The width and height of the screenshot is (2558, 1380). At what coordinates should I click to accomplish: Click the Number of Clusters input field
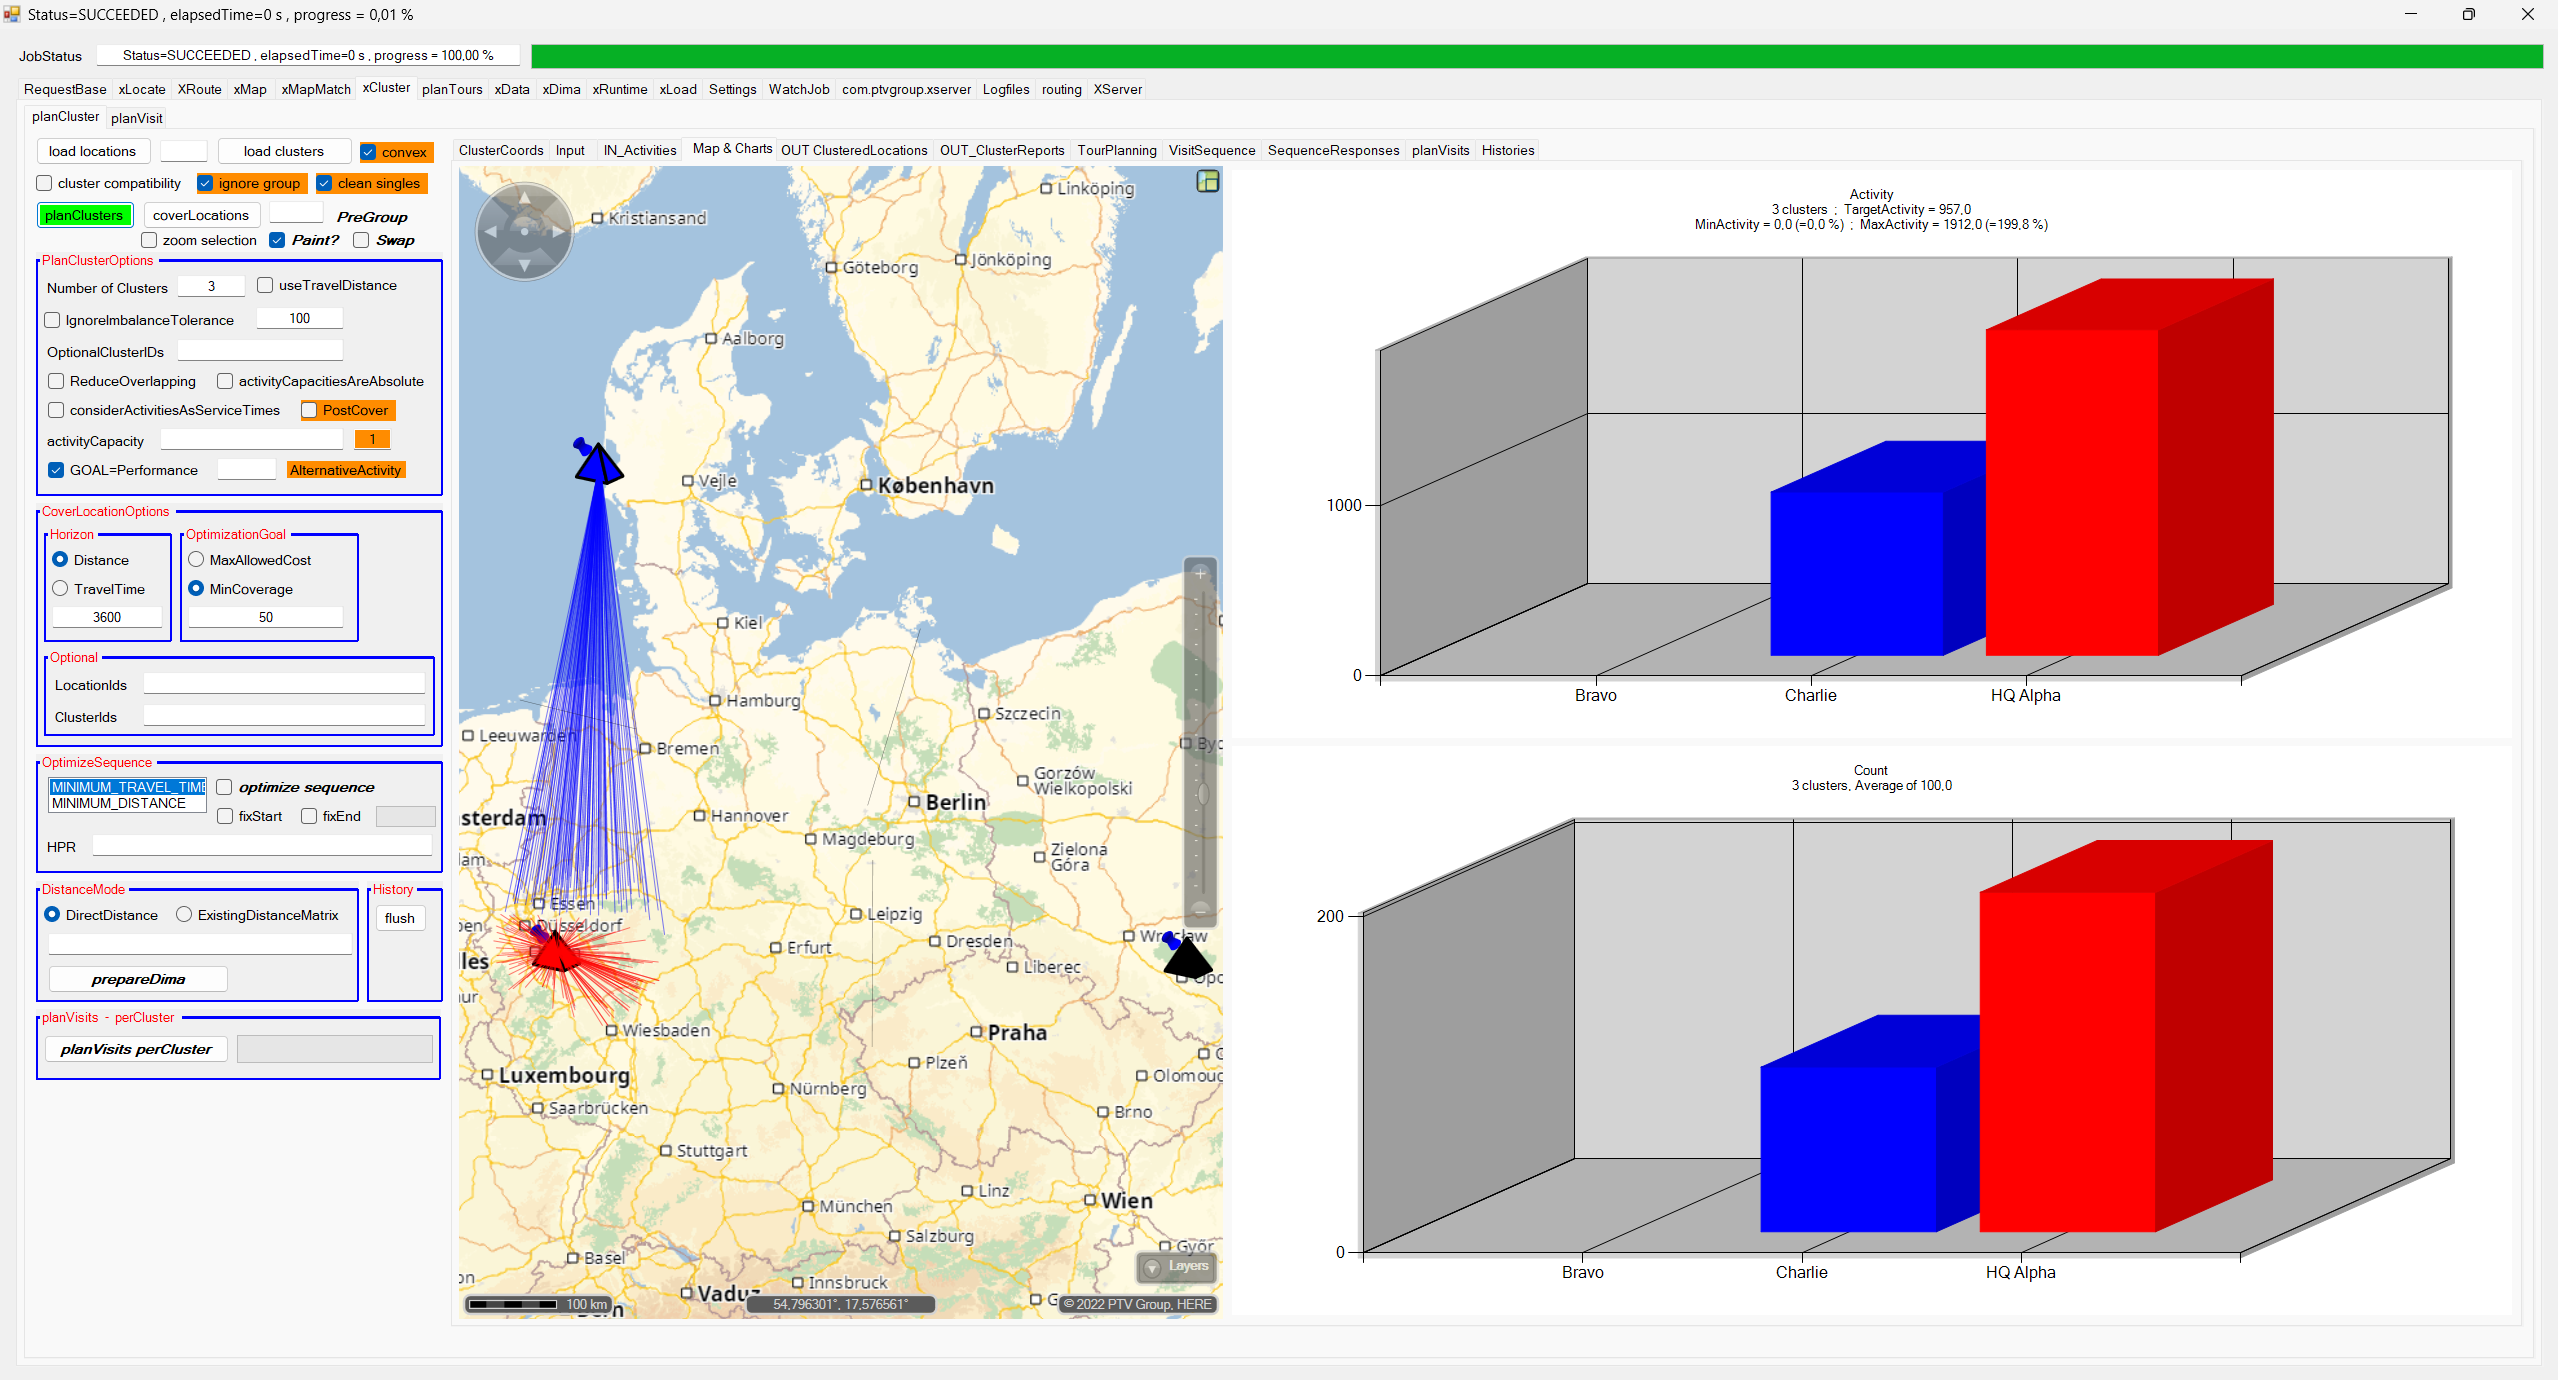[x=211, y=287]
